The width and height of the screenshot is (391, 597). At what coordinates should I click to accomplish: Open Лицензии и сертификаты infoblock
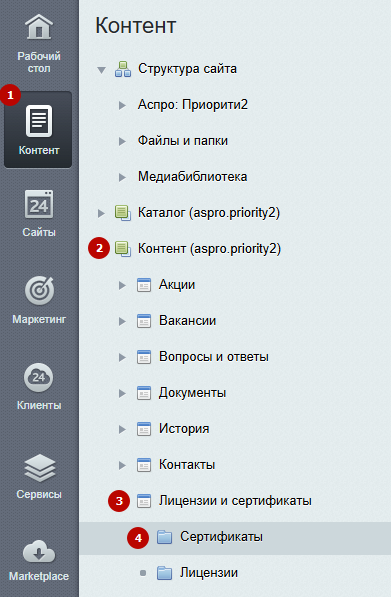tap(235, 501)
